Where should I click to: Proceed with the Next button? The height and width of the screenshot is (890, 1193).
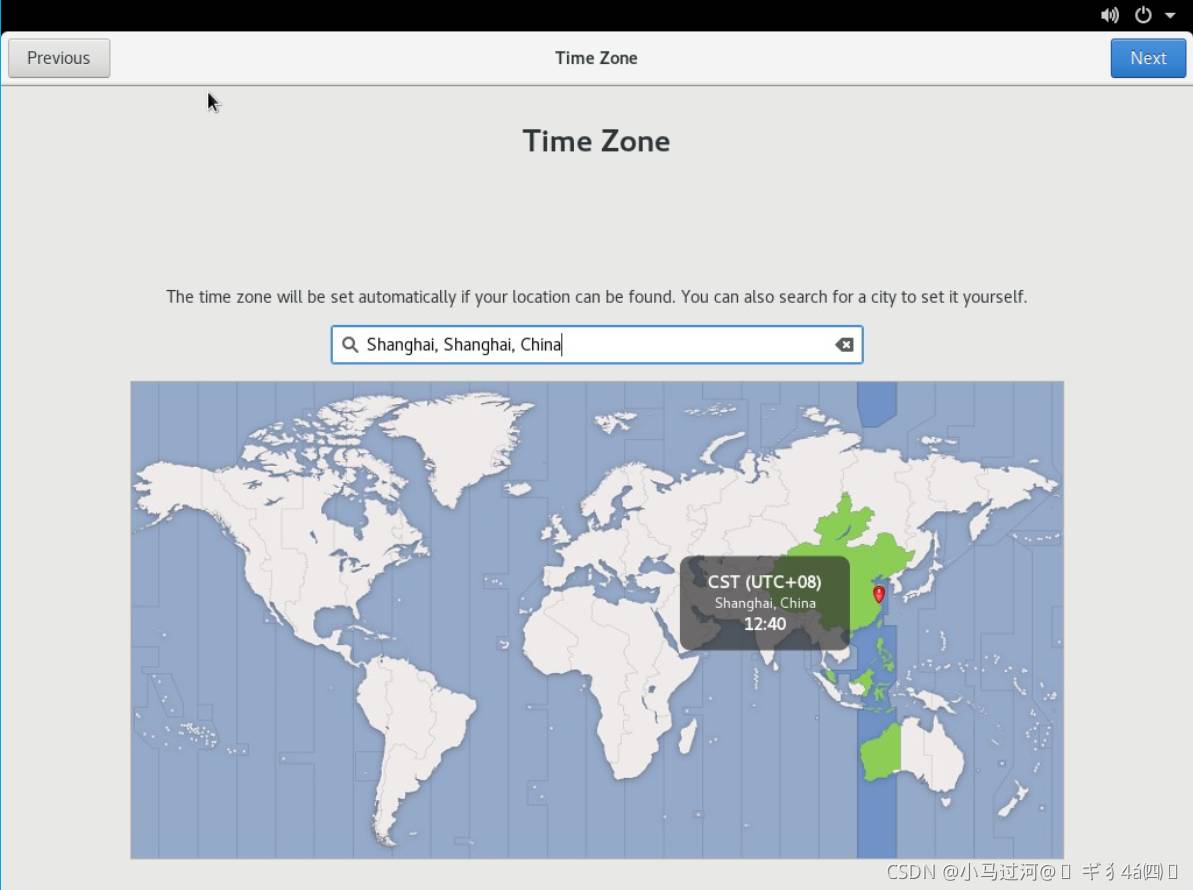[x=1148, y=58]
